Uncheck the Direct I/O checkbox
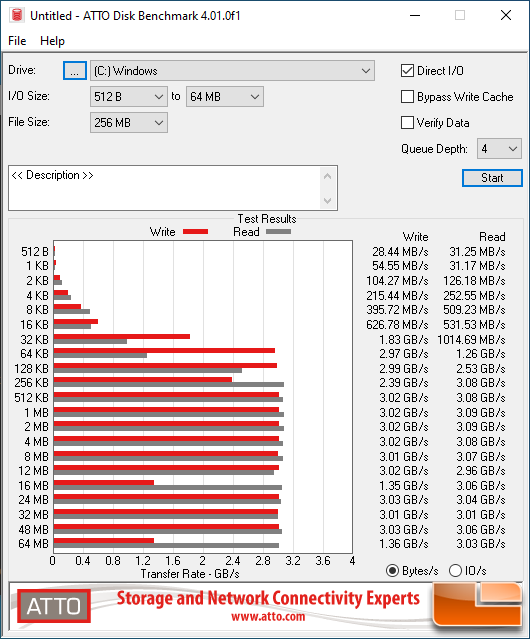The image size is (530, 639). pyautogui.click(x=407, y=71)
